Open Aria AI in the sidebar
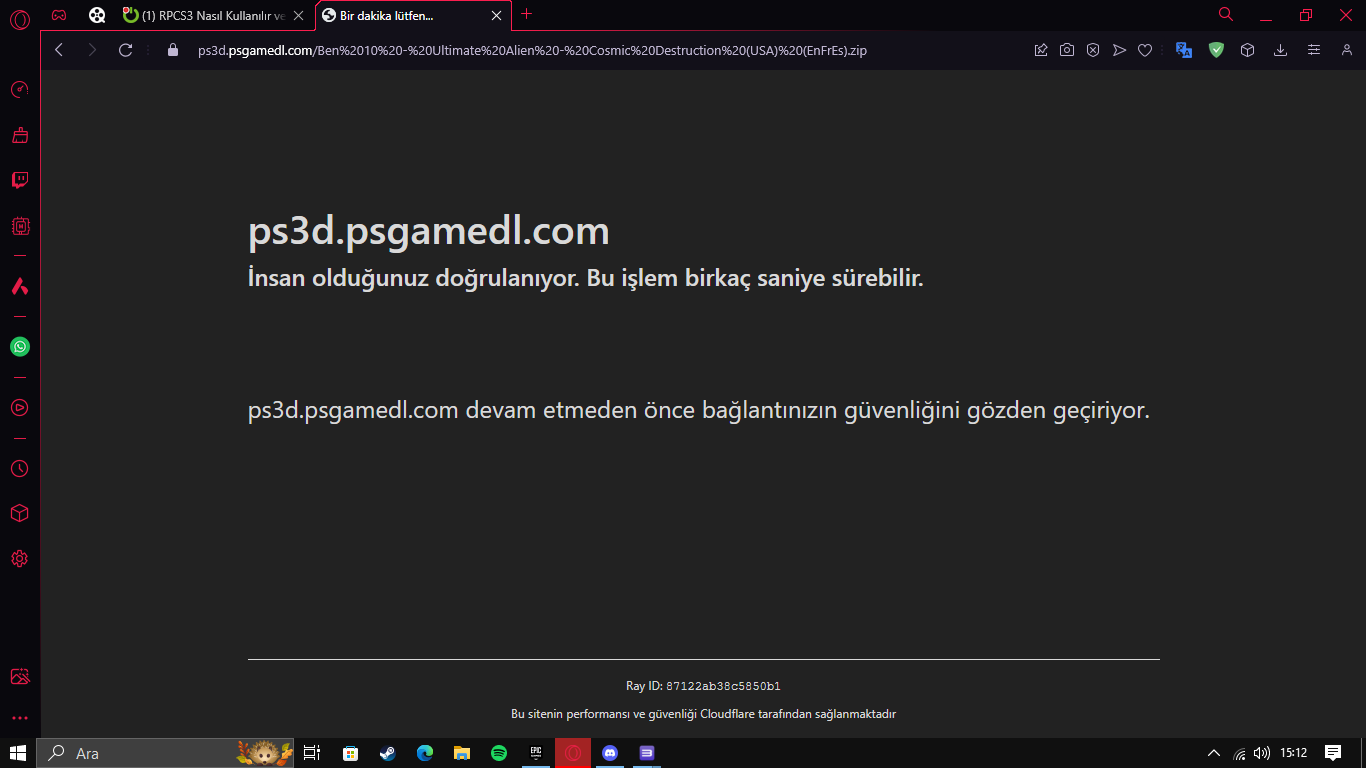 [x=19, y=286]
